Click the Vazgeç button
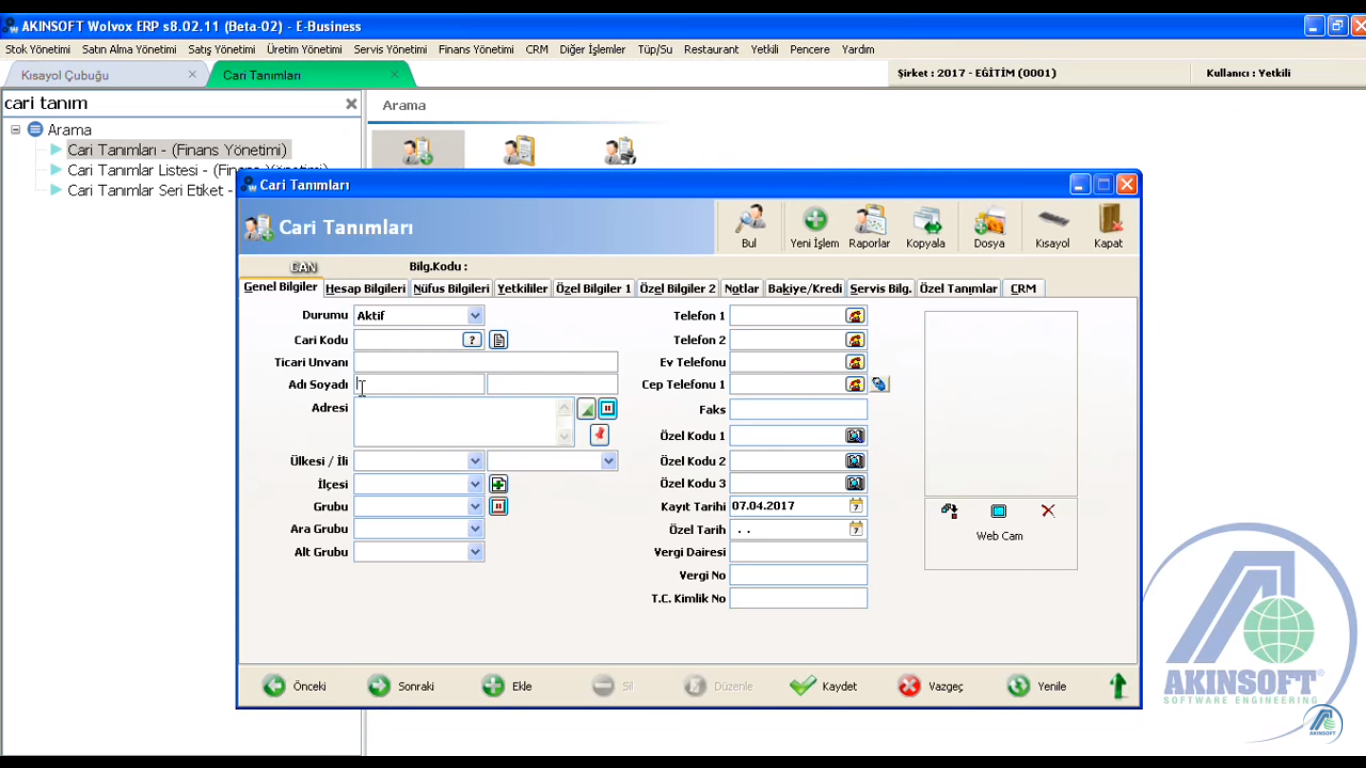The width and height of the screenshot is (1366, 768). click(x=931, y=686)
